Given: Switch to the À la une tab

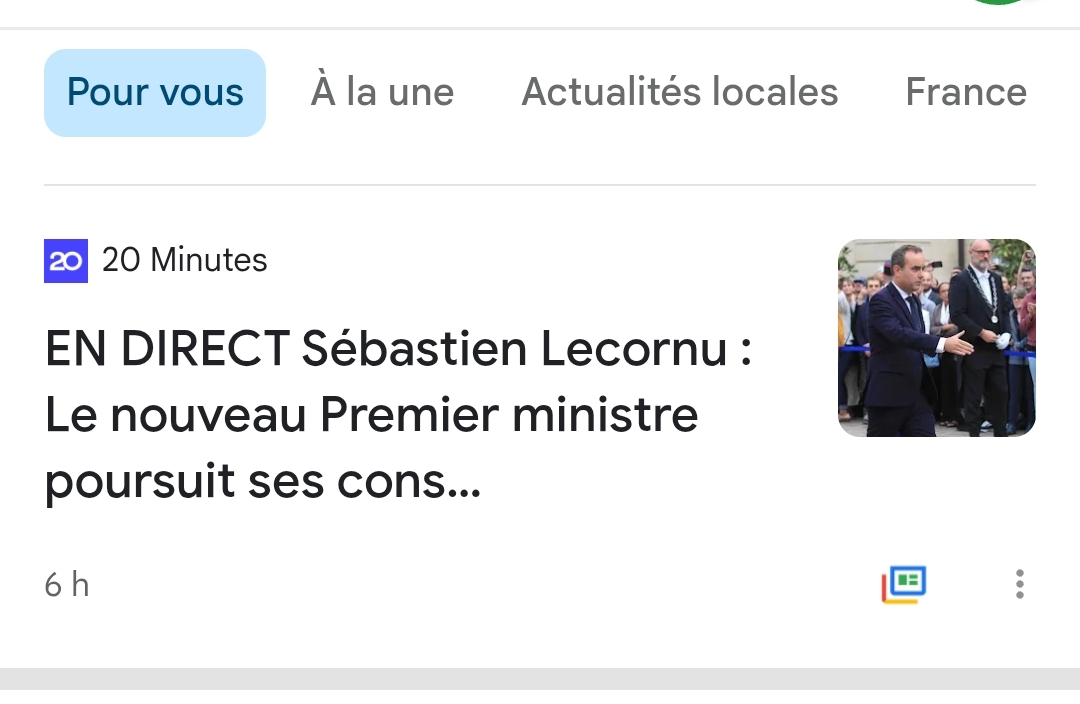Looking at the screenshot, I should pos(382,93).
